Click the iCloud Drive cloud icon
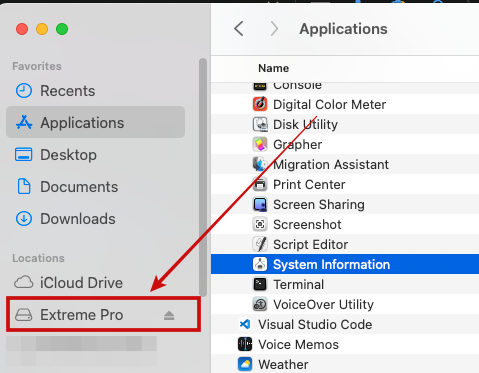This screenshot has height=373, width=479. pyautogui.click(x=23, y=283)
